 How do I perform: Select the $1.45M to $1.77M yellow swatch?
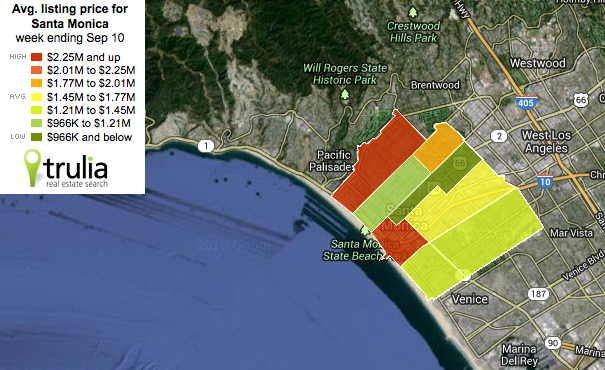click(x=37, y=96)
